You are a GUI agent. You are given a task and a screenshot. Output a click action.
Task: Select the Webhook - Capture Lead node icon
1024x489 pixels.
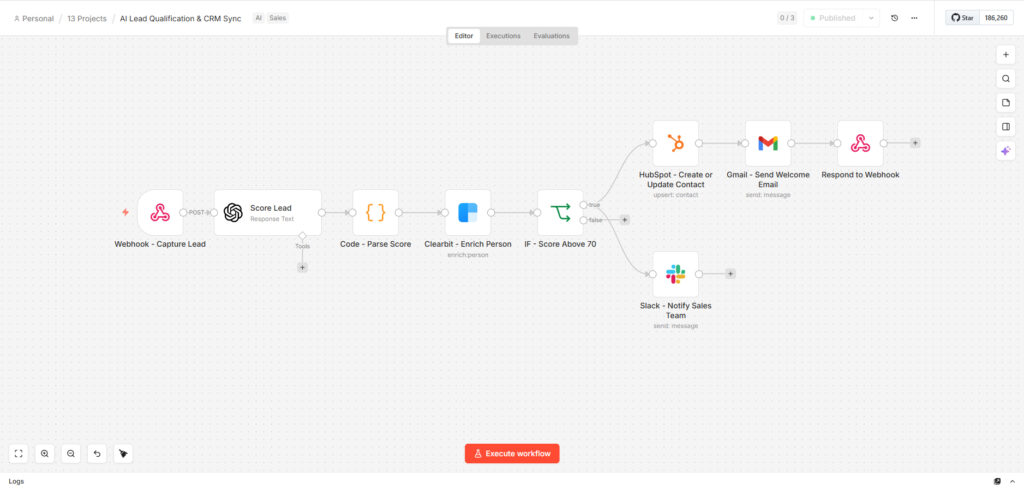(x=160, y=212)
